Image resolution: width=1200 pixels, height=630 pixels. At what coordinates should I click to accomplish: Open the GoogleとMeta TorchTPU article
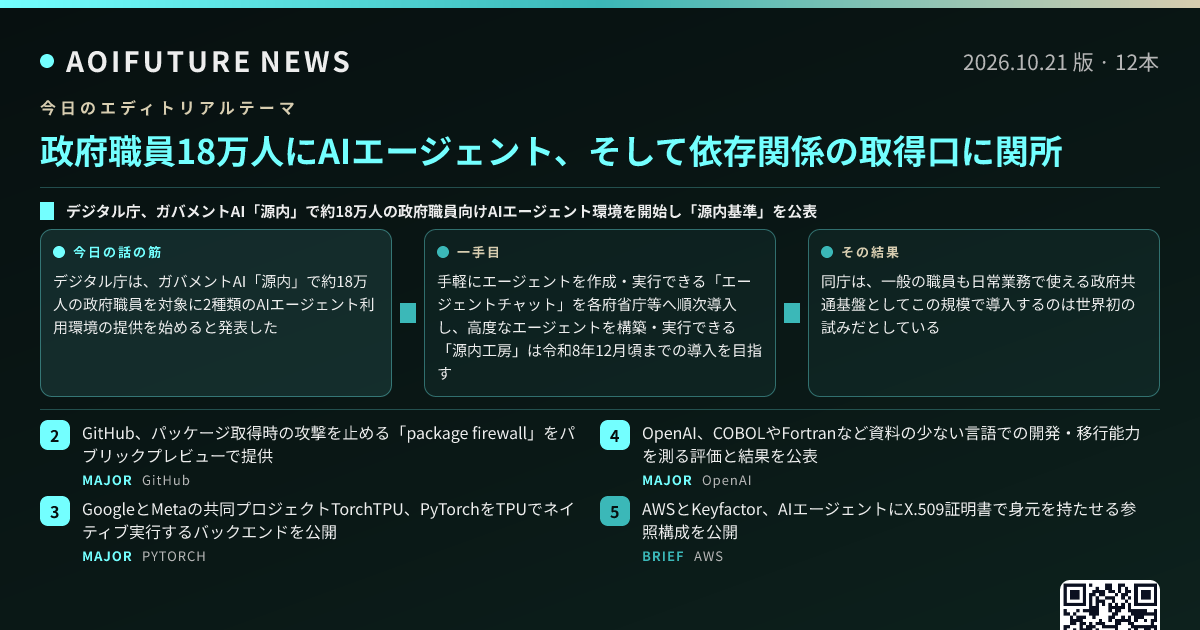[x=328, y=521]
